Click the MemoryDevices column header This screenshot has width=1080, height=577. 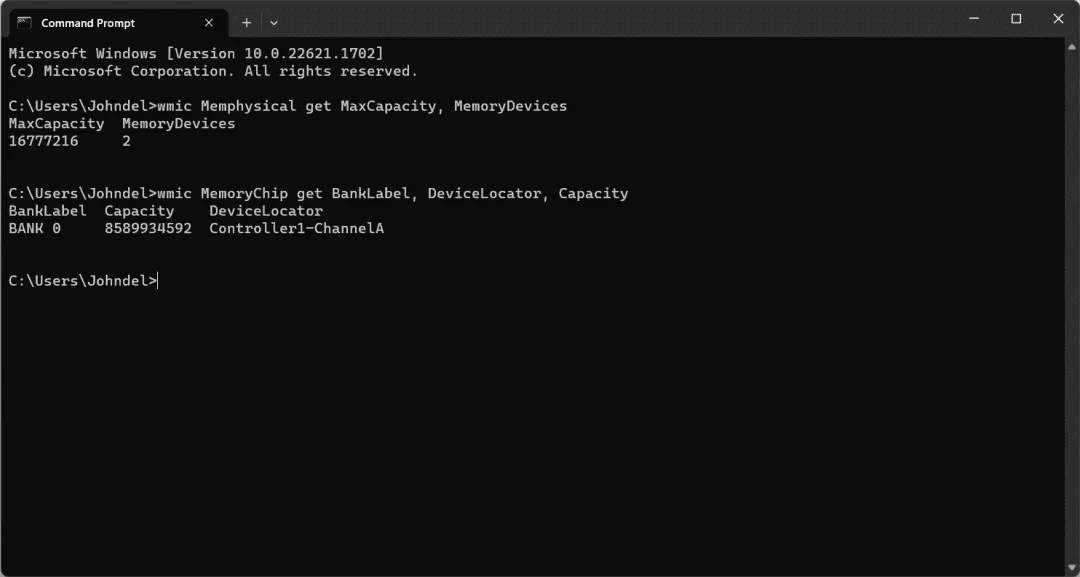pos(178,124)
